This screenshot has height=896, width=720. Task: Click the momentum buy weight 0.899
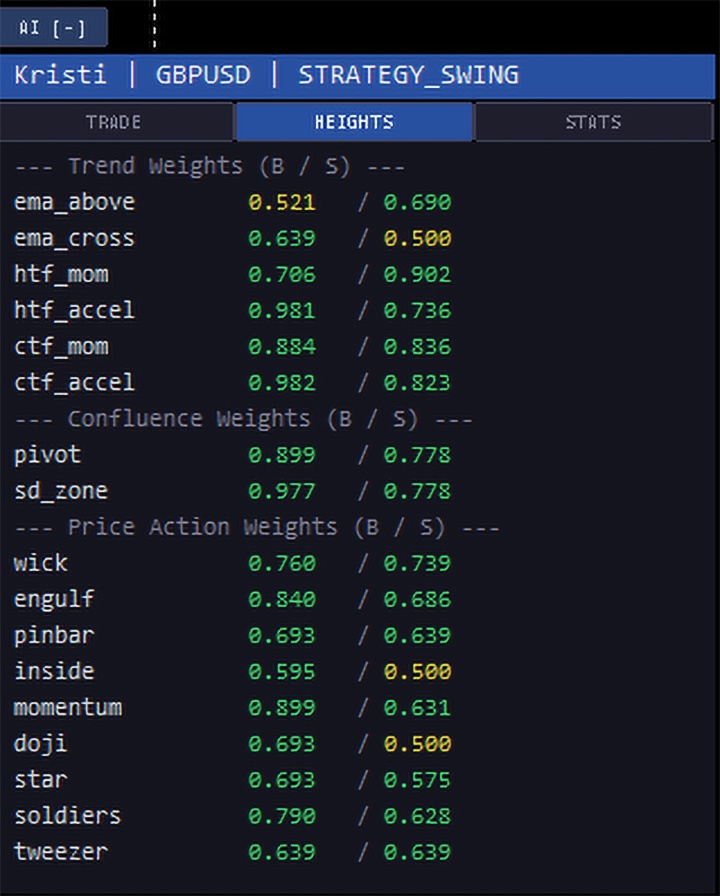tap(282, 707)
